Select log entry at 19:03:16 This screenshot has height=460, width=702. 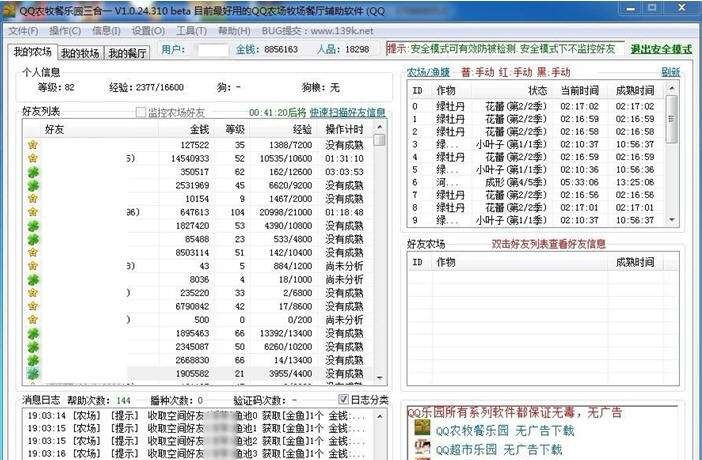point(197,453)
